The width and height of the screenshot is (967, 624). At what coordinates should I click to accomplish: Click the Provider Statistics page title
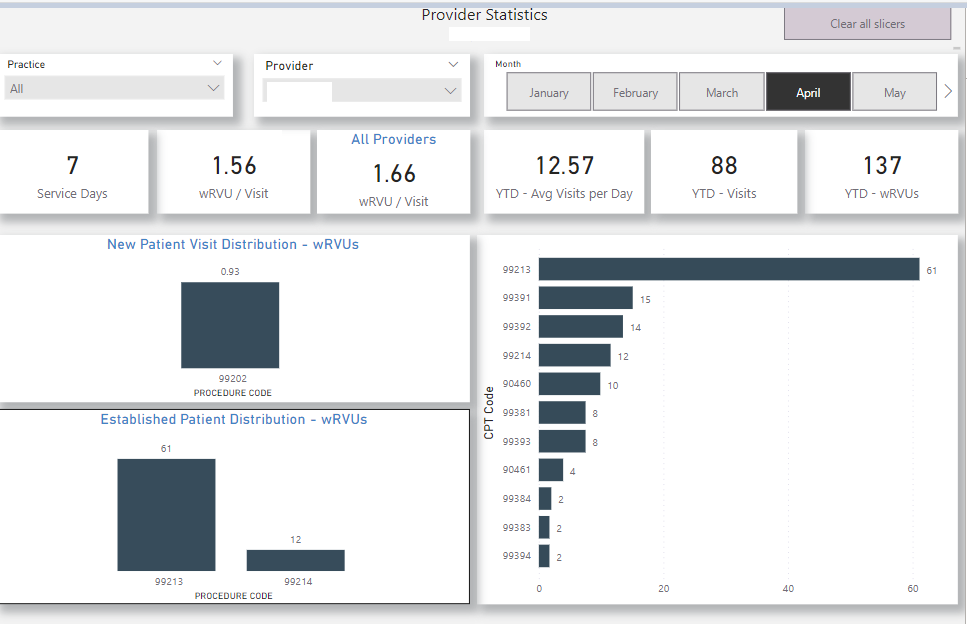pyautogui.click(x=485, y=15)
